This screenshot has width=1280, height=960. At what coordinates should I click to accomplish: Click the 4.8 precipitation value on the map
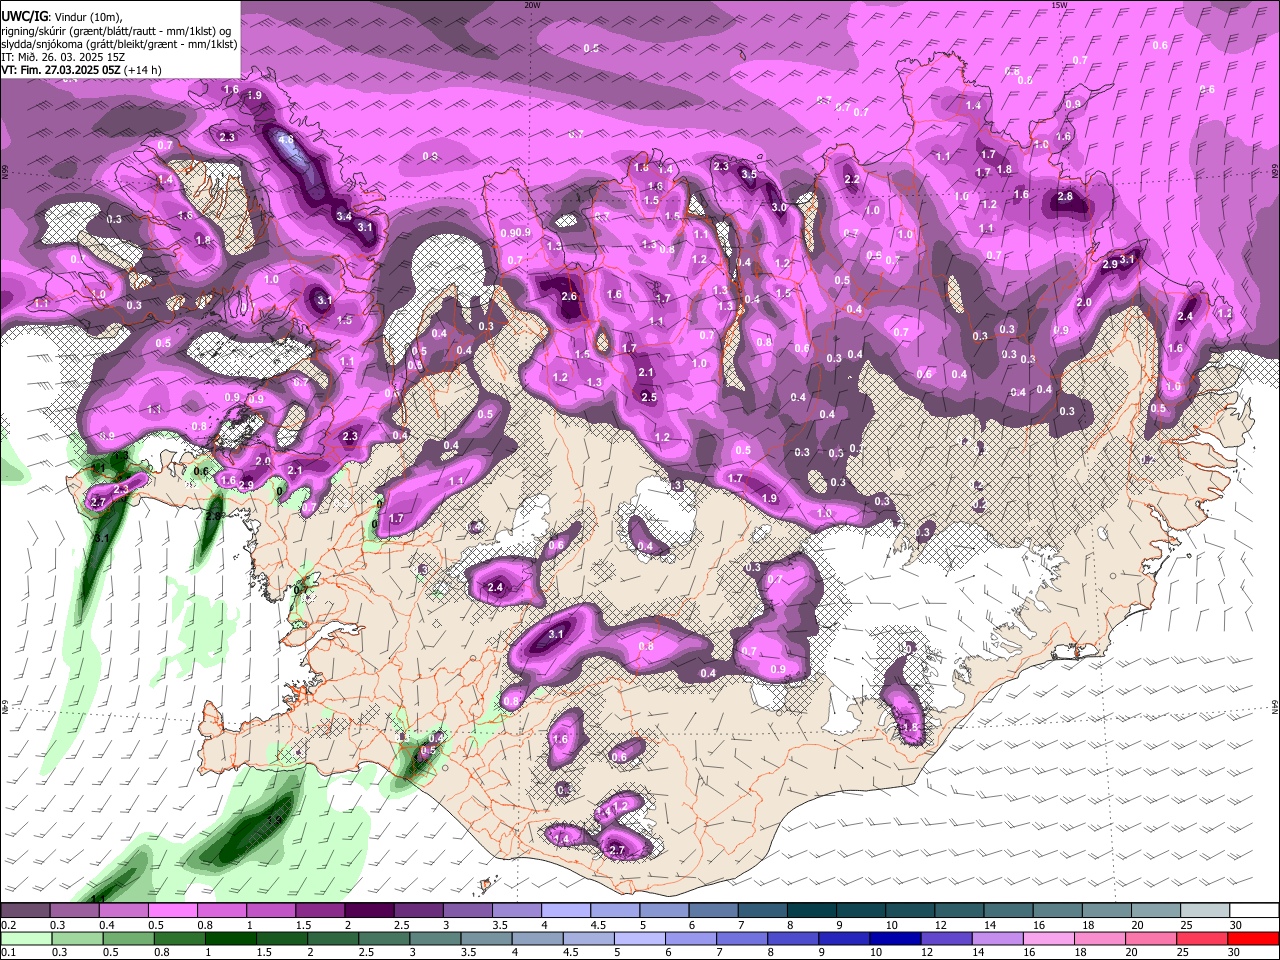click(x=286, y=140)
